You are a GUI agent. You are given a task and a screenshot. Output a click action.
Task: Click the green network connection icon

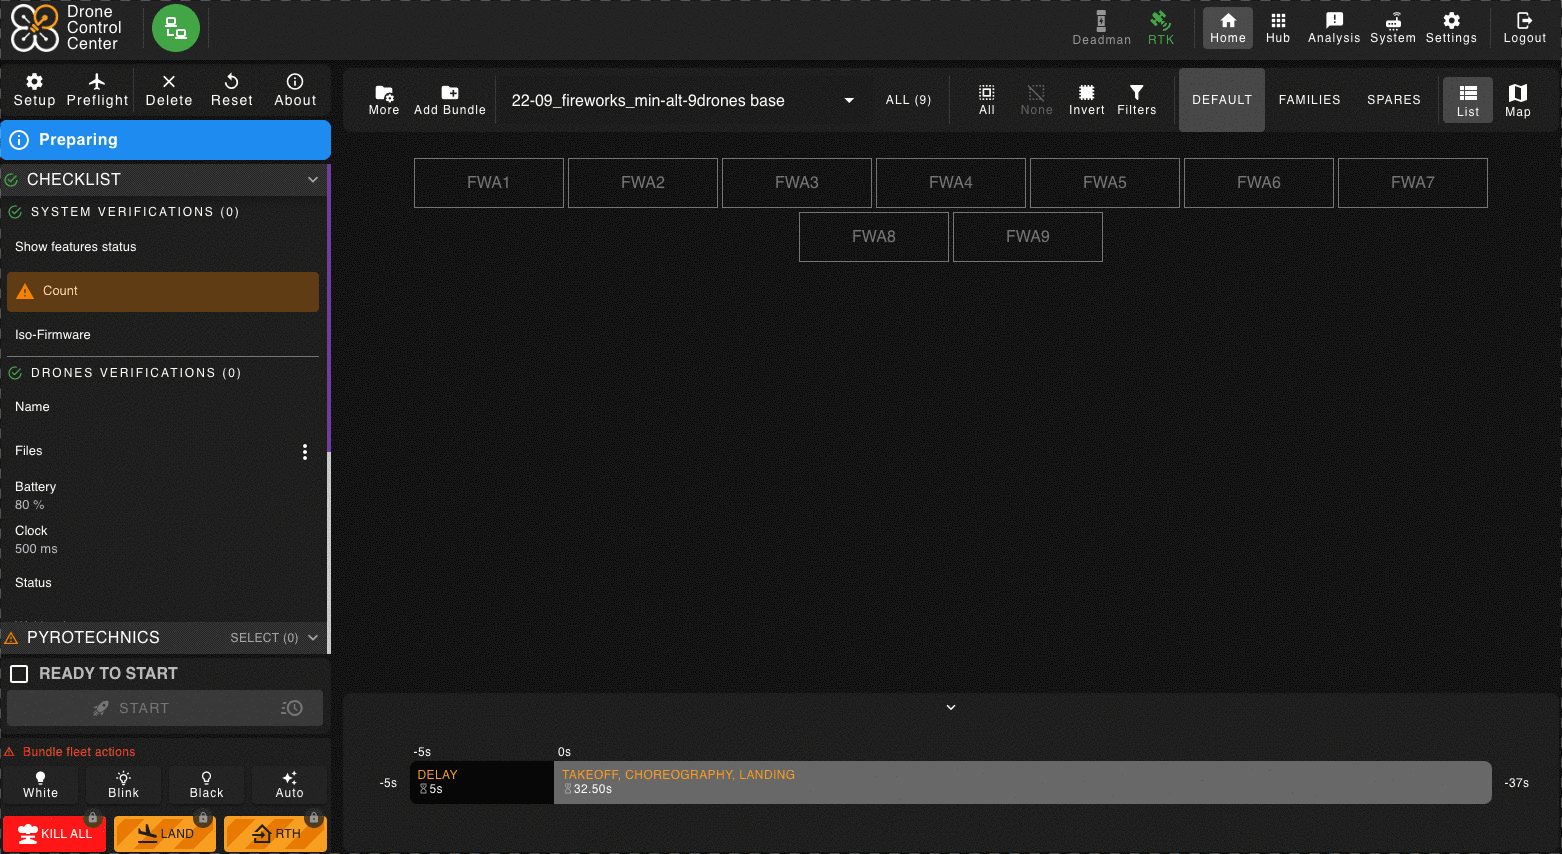point(176,28)
